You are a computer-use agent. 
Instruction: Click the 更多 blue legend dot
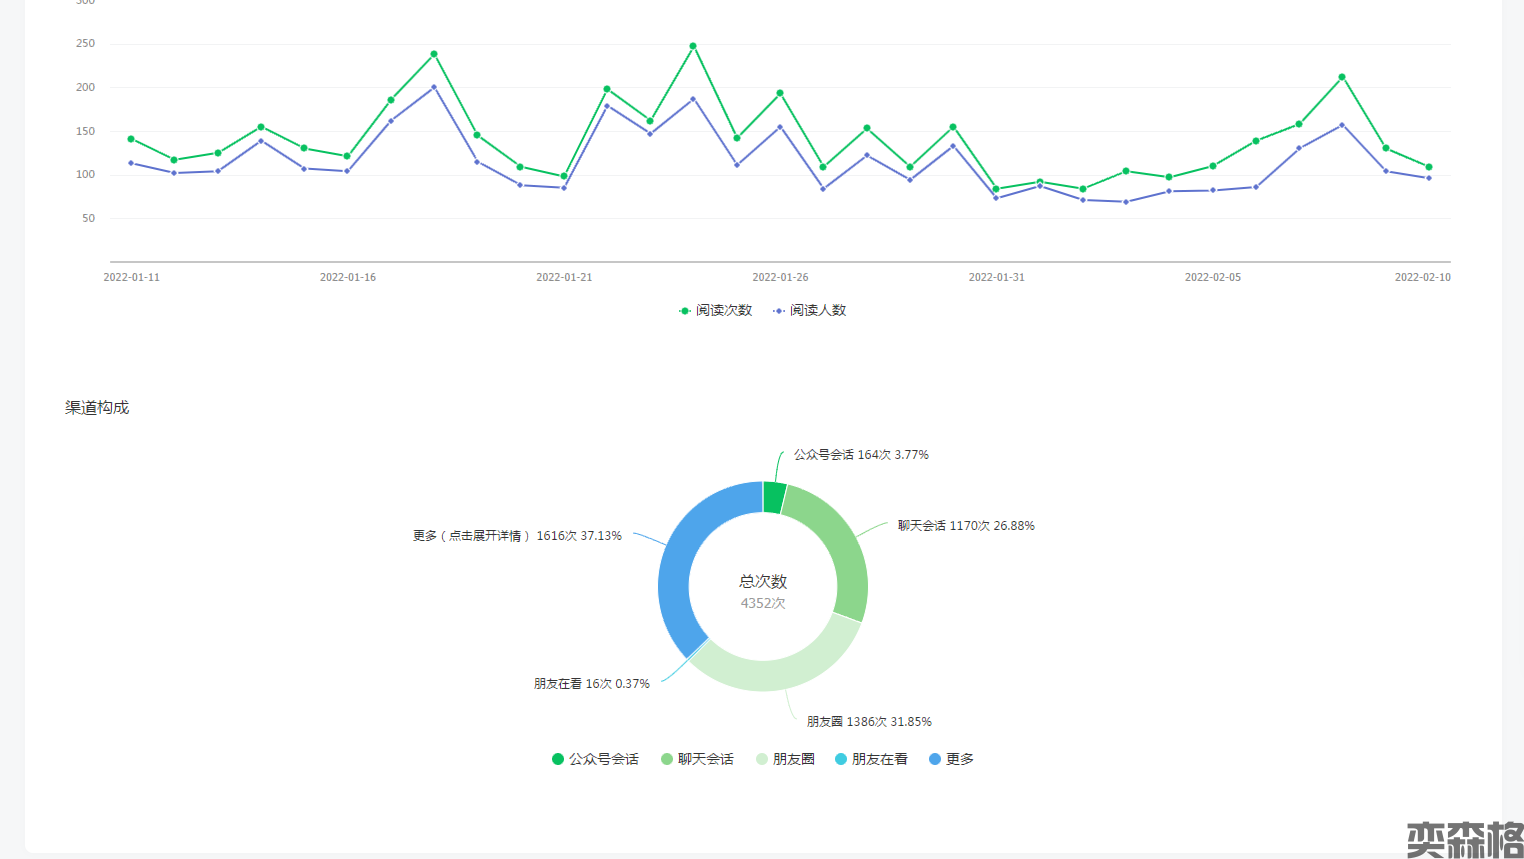click(935, 759)
